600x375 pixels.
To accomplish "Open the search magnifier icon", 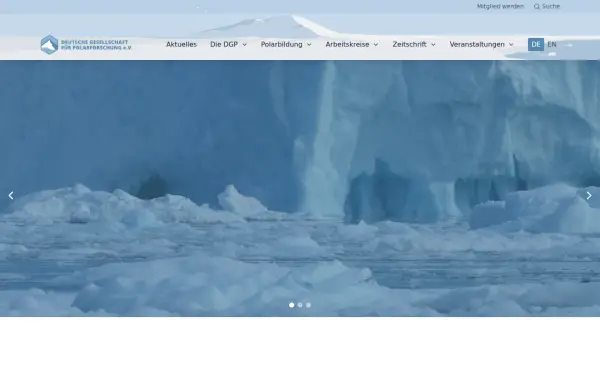I will click(537, 7).
